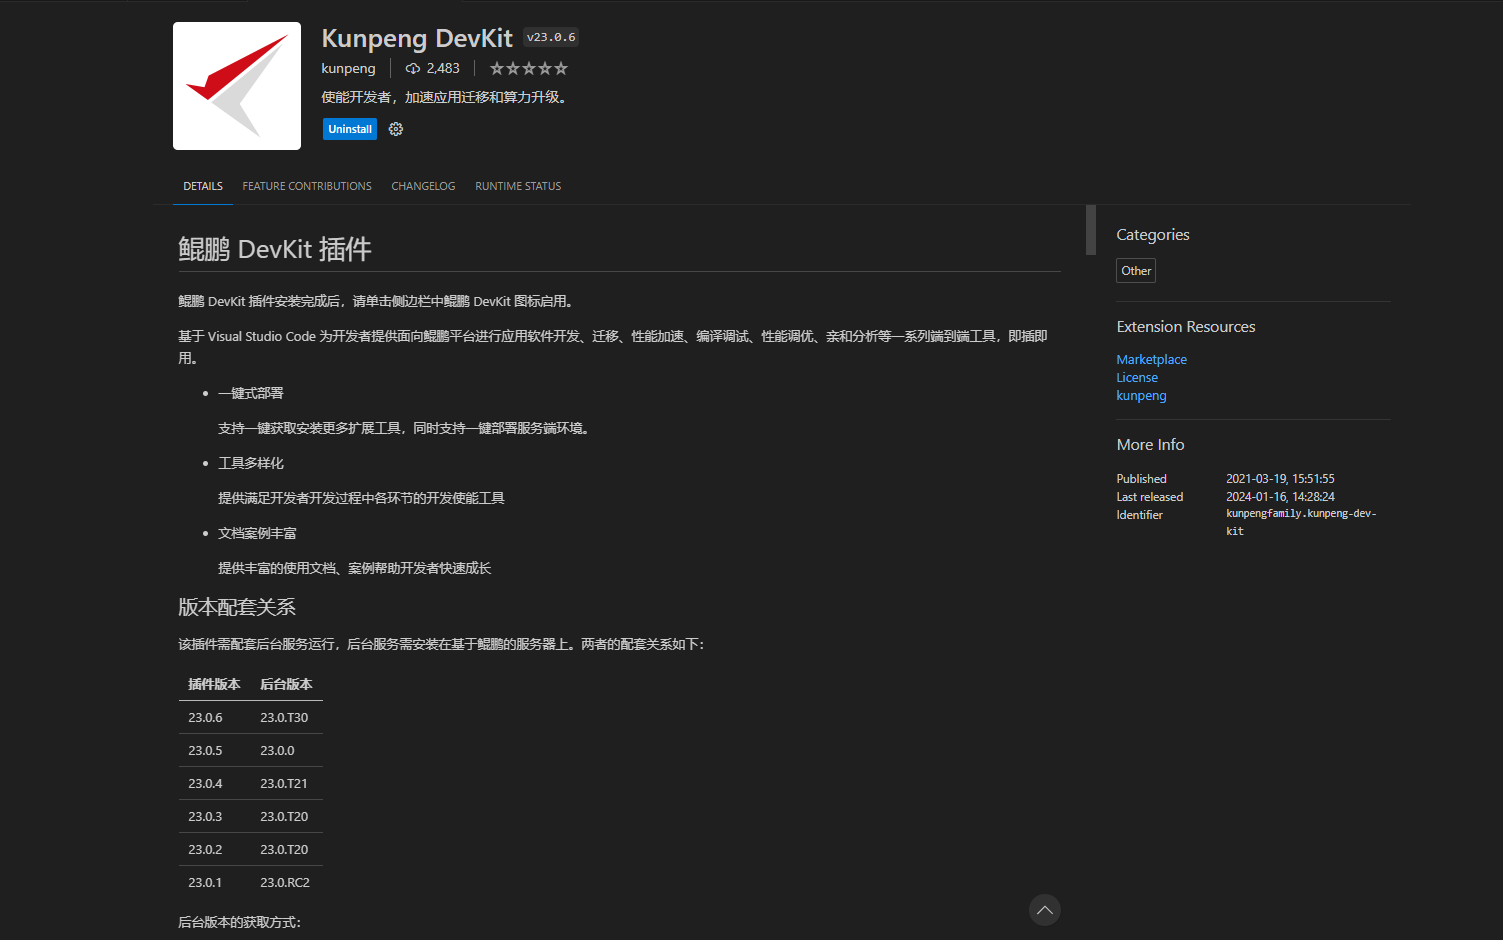Screen dimensions: 1503x940
Task: Click the 2,483 install count
Action: (x=443, y=68)
